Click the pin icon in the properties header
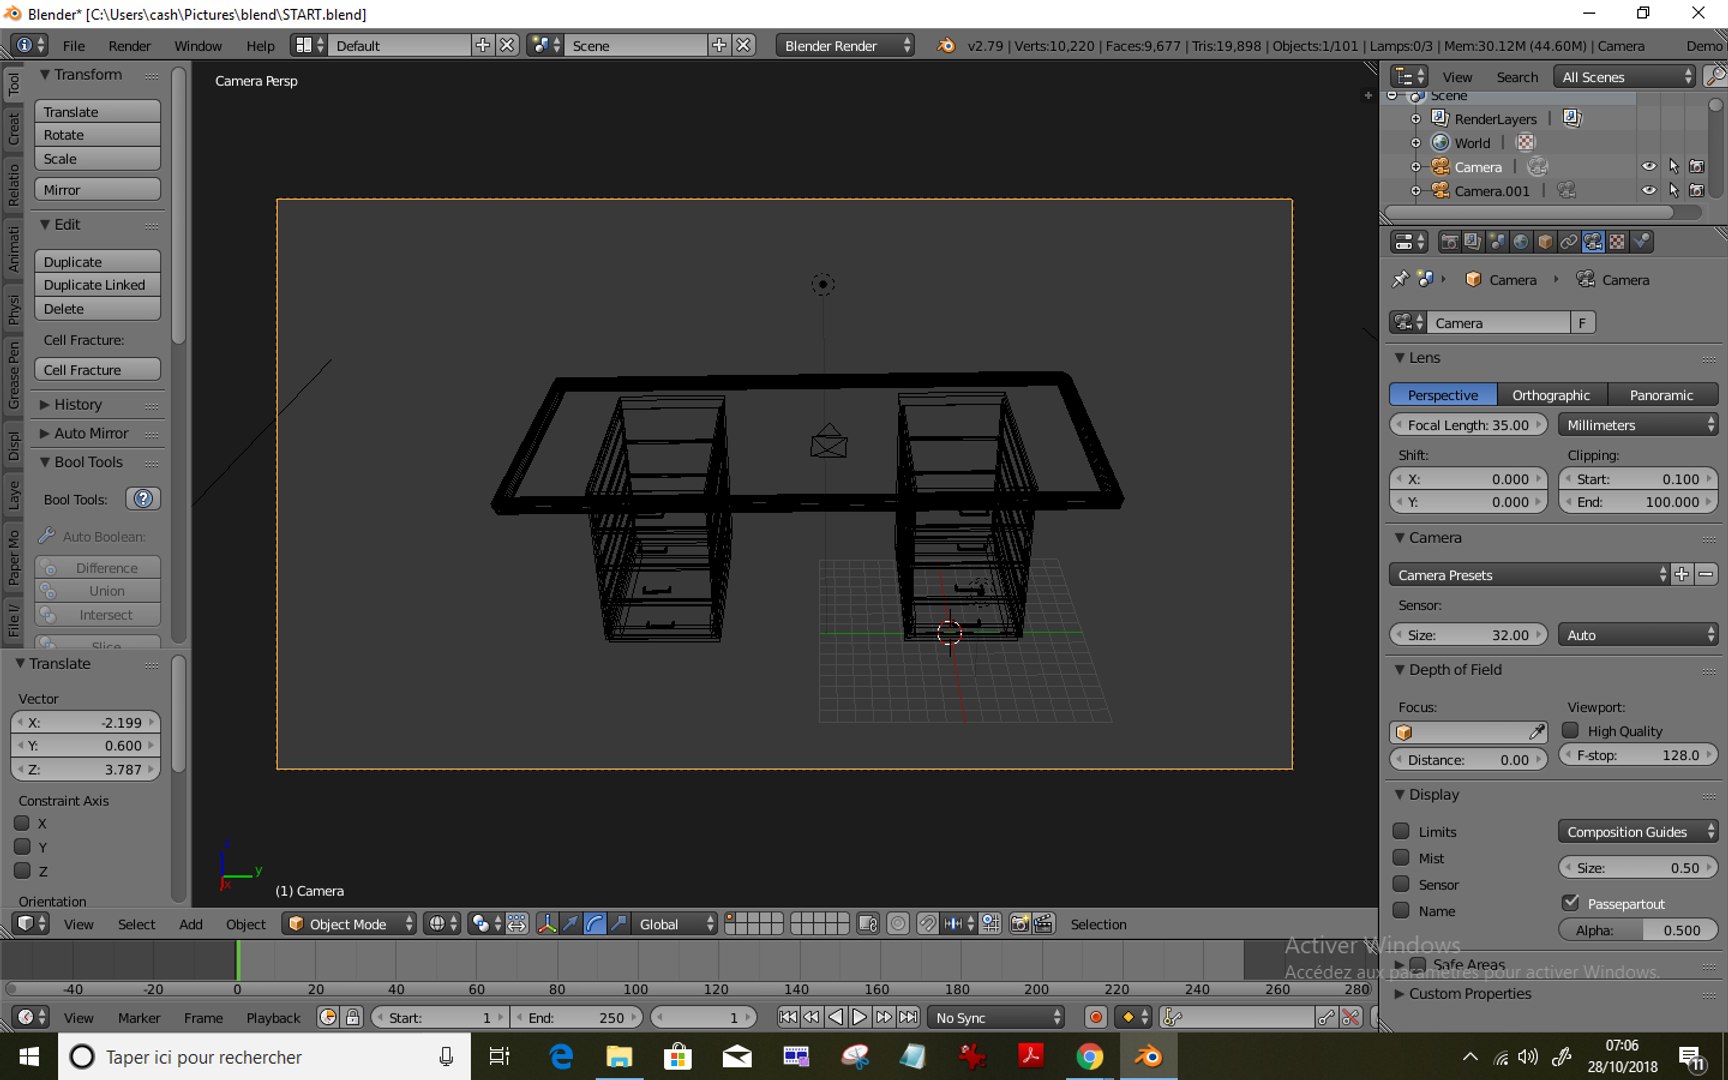Viewport: 1728px width, 1080px height. click(1400, 279)
